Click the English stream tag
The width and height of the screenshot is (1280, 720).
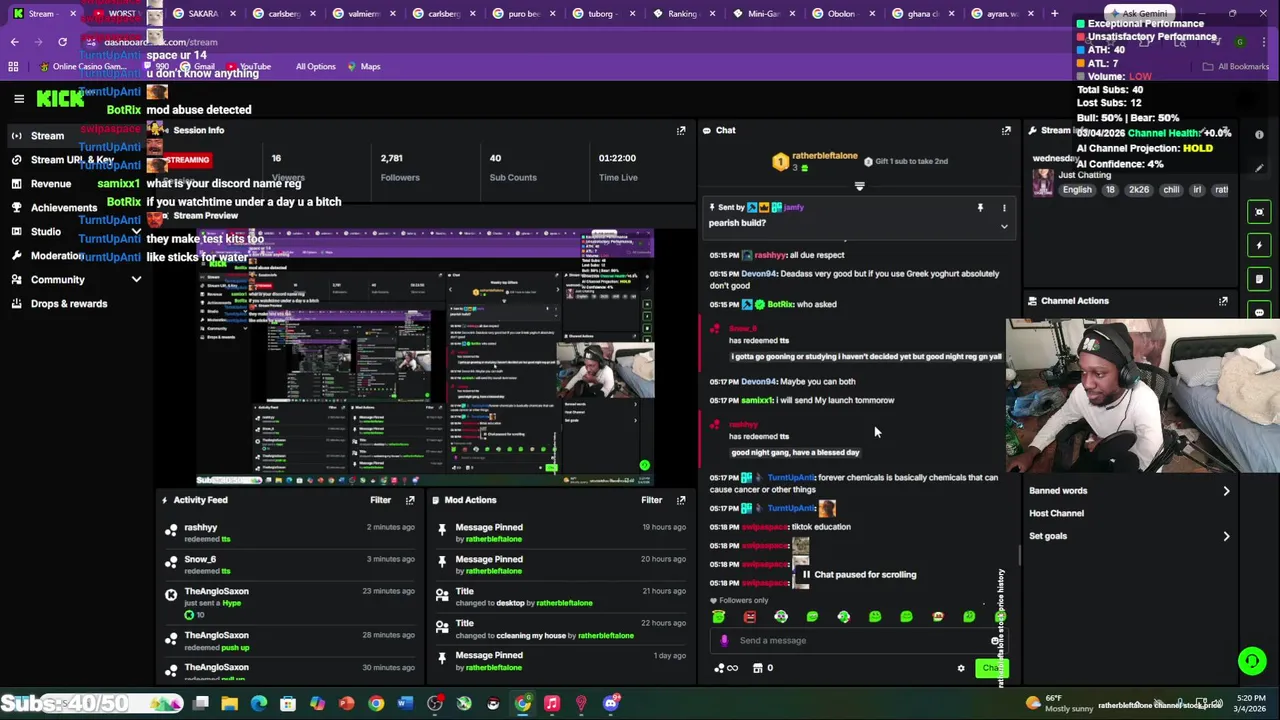[1077, 190]
